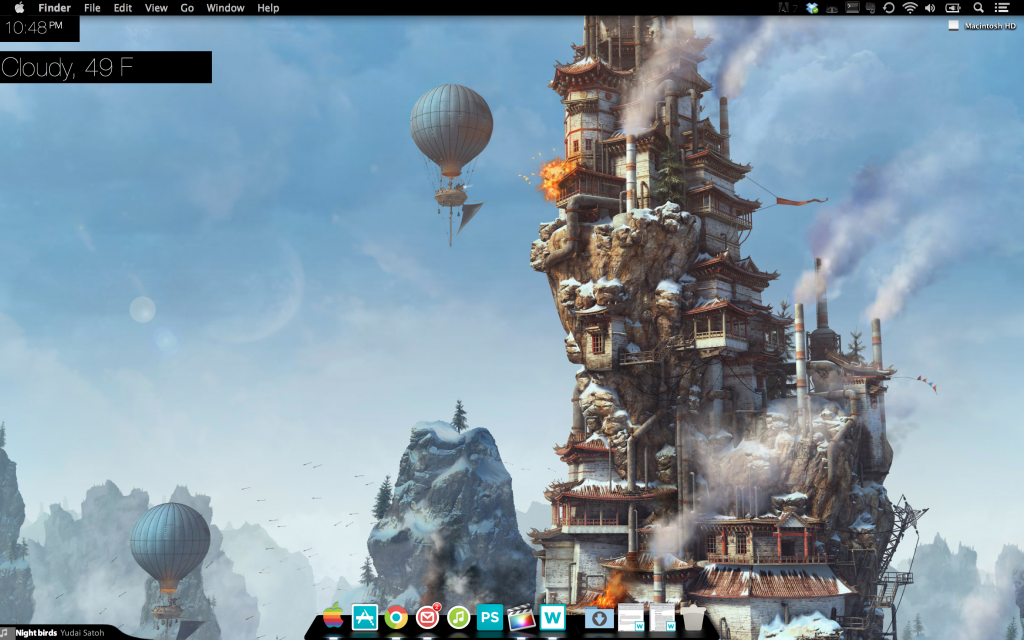Viewport: 1024px width, 640px height.
Task: Open the battery status icon
Action: pos(953,8)
